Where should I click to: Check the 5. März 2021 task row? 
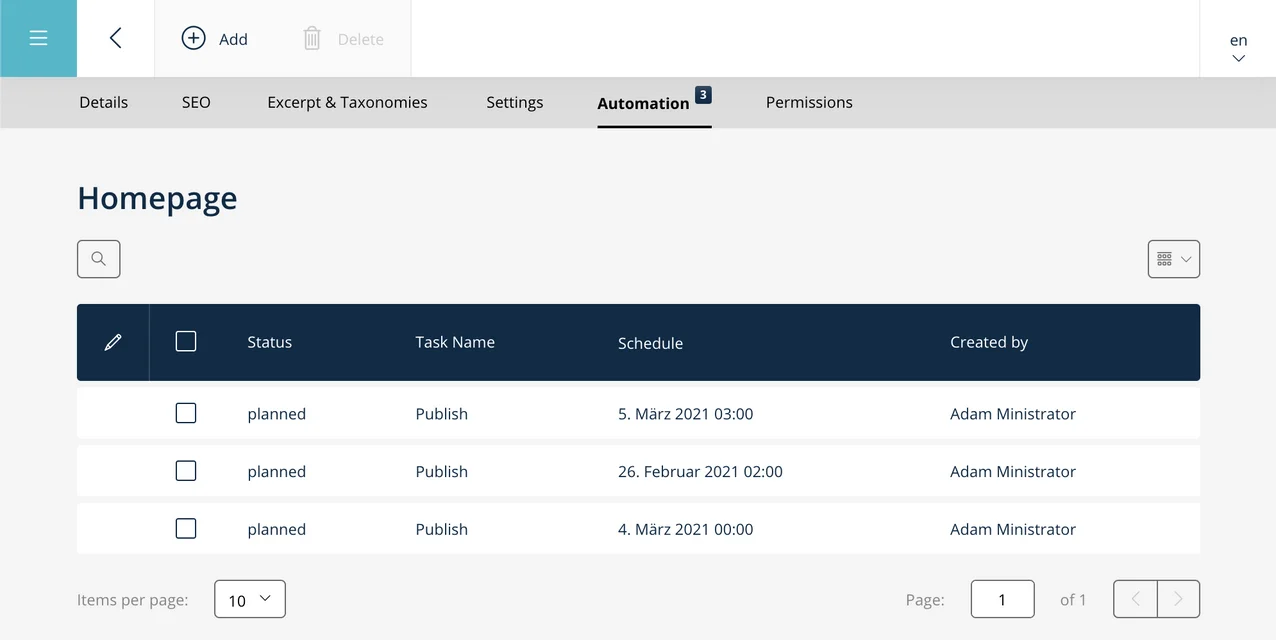(185, 413)
